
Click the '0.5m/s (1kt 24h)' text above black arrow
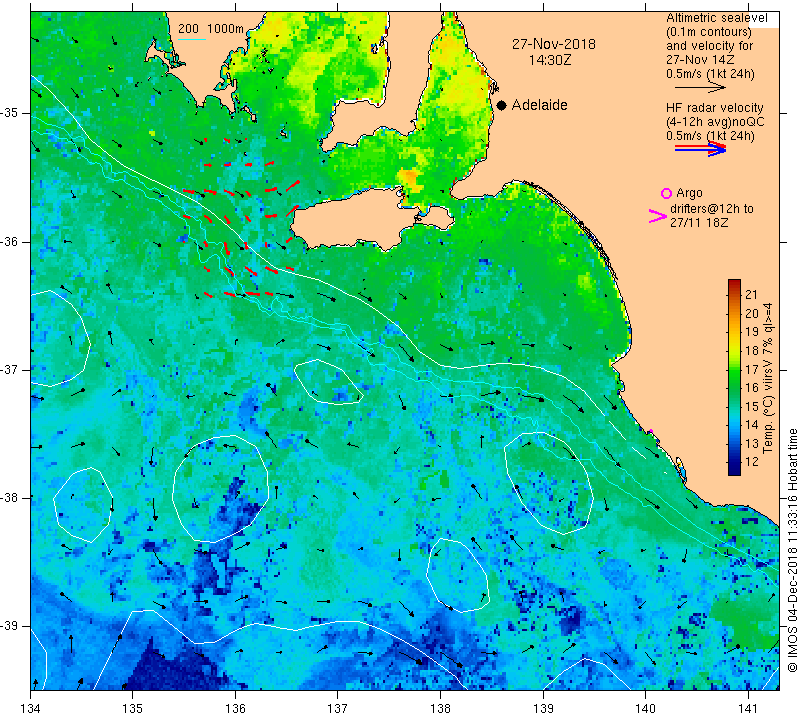click(710, 74)
